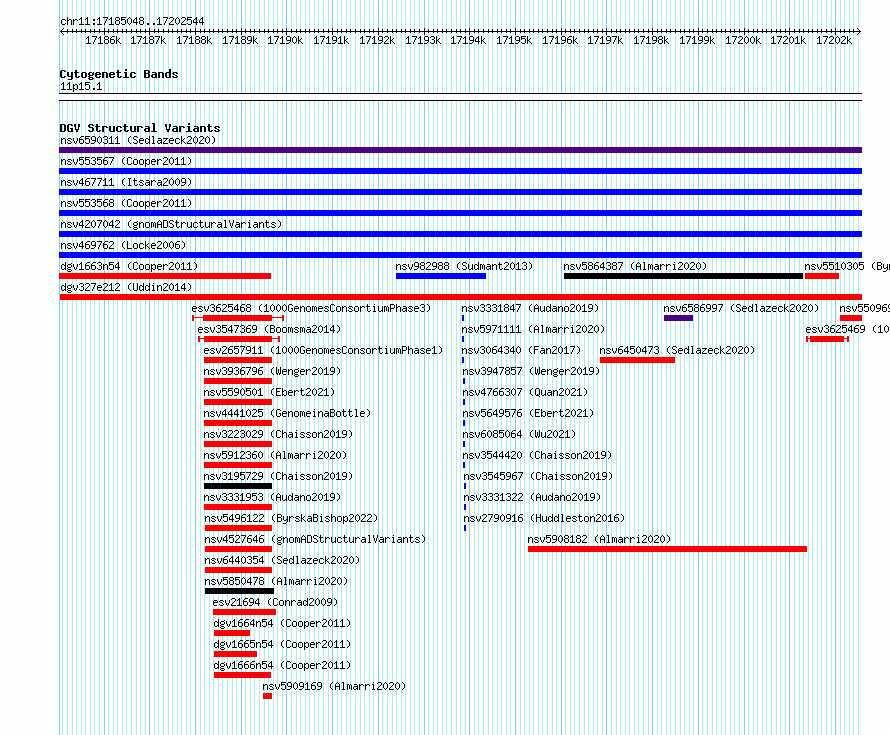The width and height of the screenshot is (890, 735).
Task: Click nsv3544420 (Chaisson2019) label
Action: [x=537, y=455]
